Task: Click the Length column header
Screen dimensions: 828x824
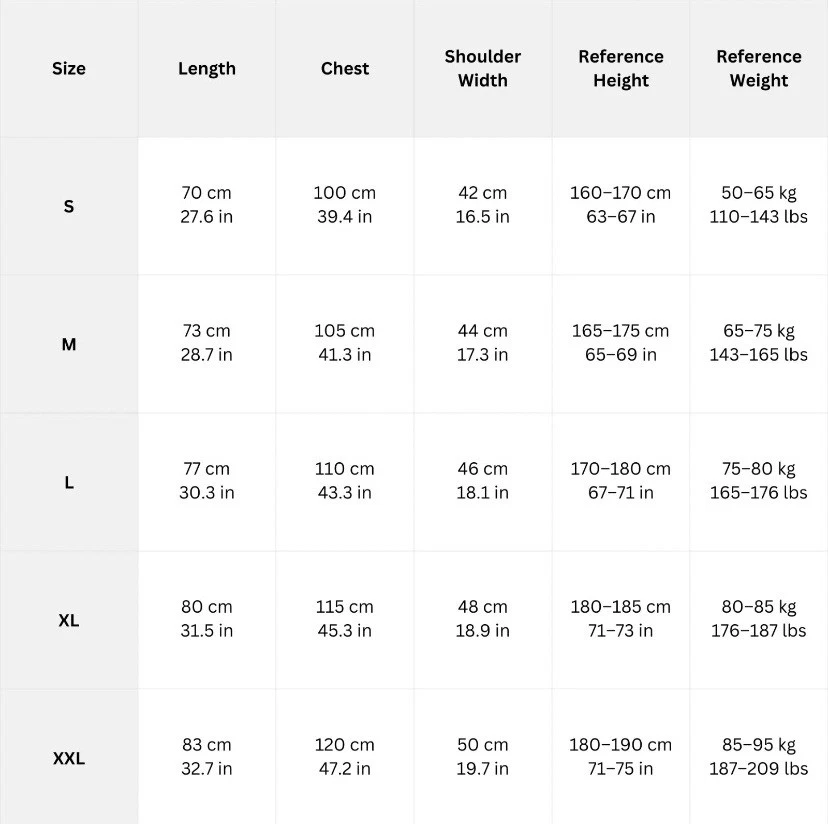Action: 207,69
